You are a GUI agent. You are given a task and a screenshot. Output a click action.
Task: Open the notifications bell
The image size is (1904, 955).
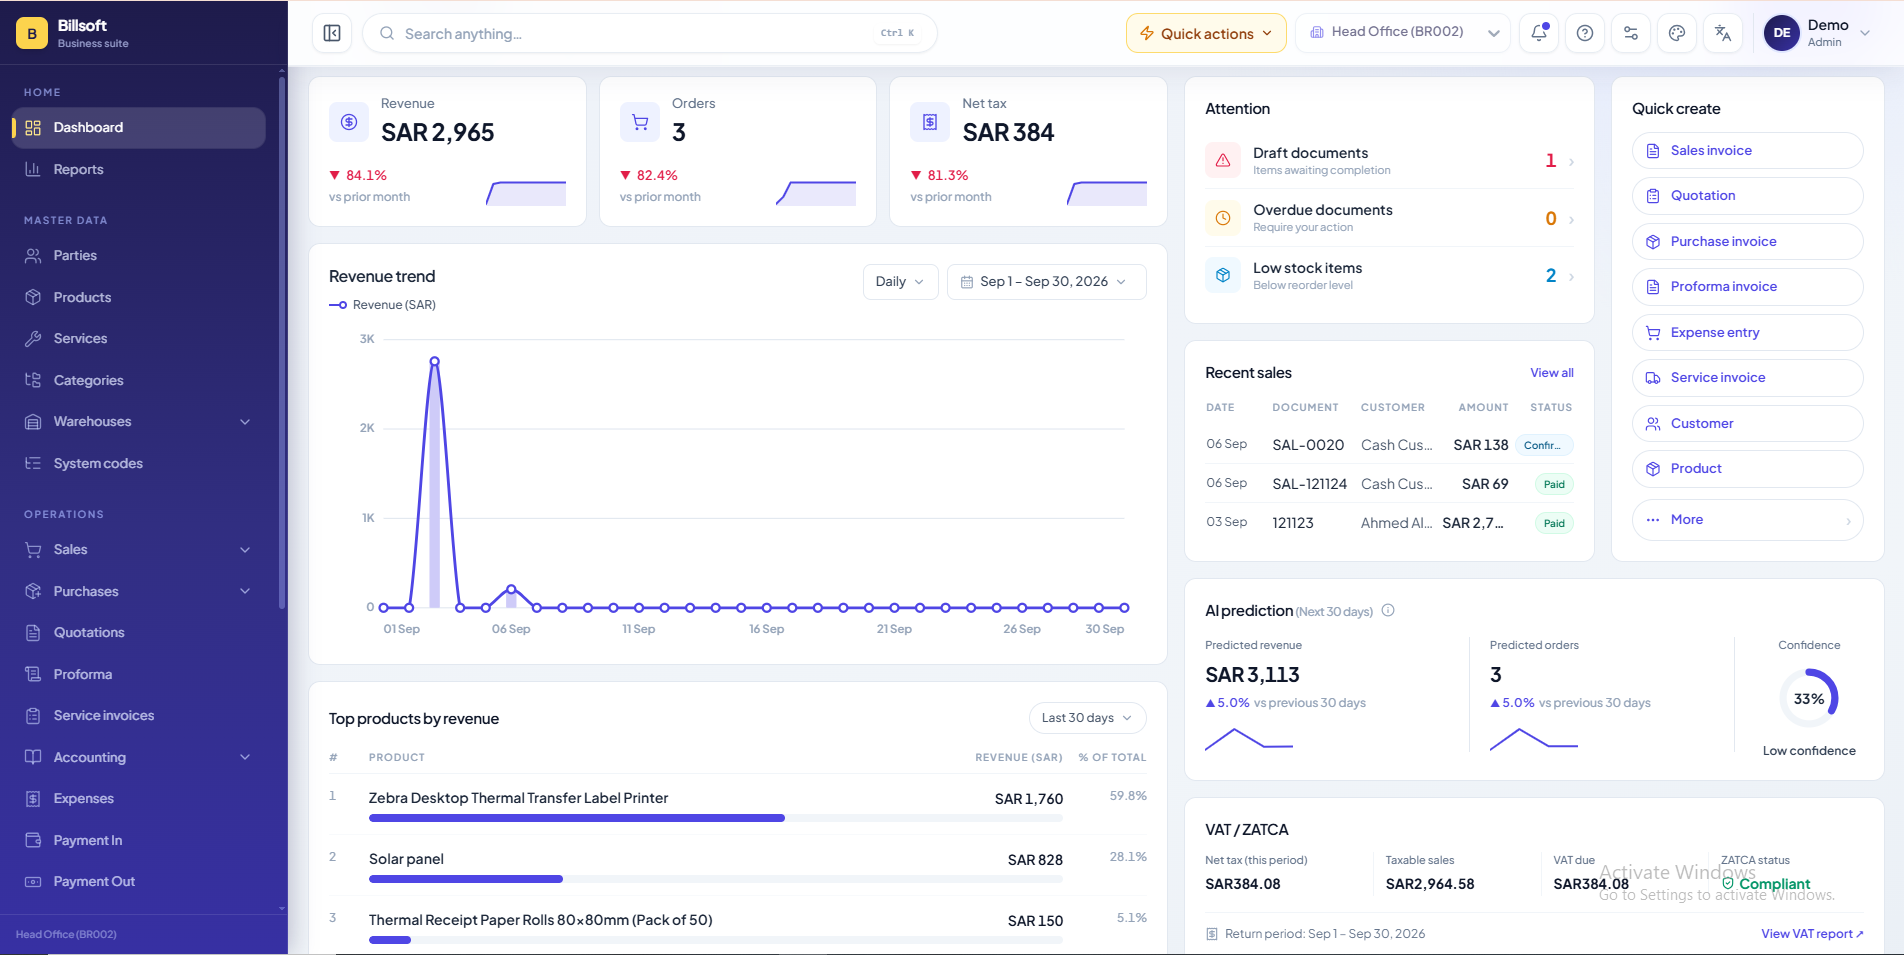point(1539,33)
